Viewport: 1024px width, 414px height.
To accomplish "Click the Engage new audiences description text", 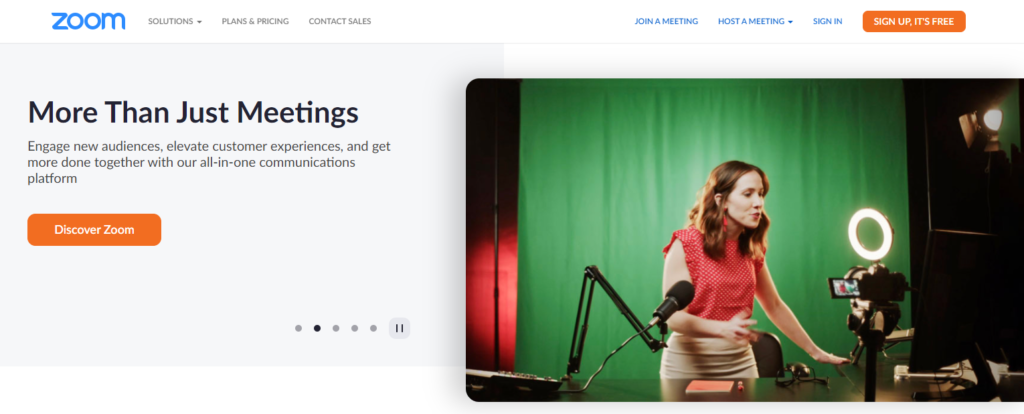I will coord(209,162).
